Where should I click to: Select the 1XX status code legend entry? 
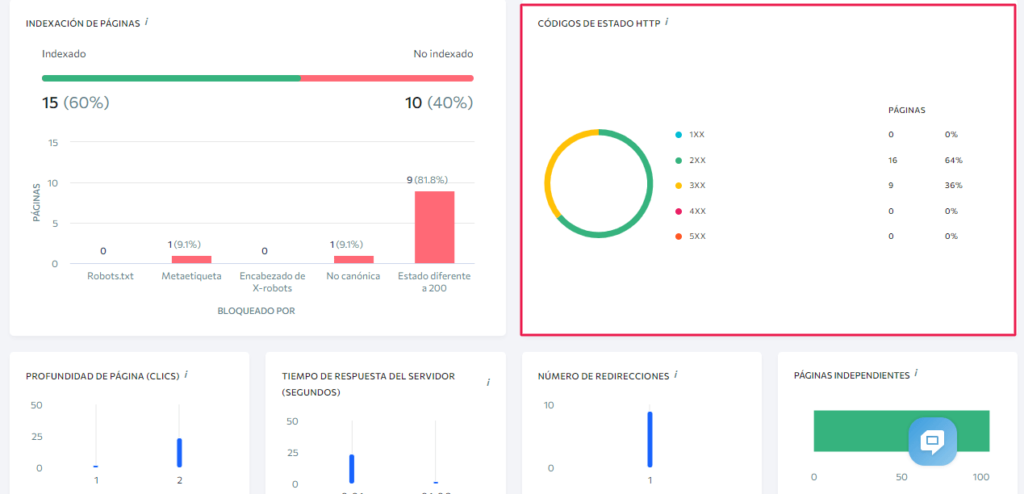click(697, 134)
